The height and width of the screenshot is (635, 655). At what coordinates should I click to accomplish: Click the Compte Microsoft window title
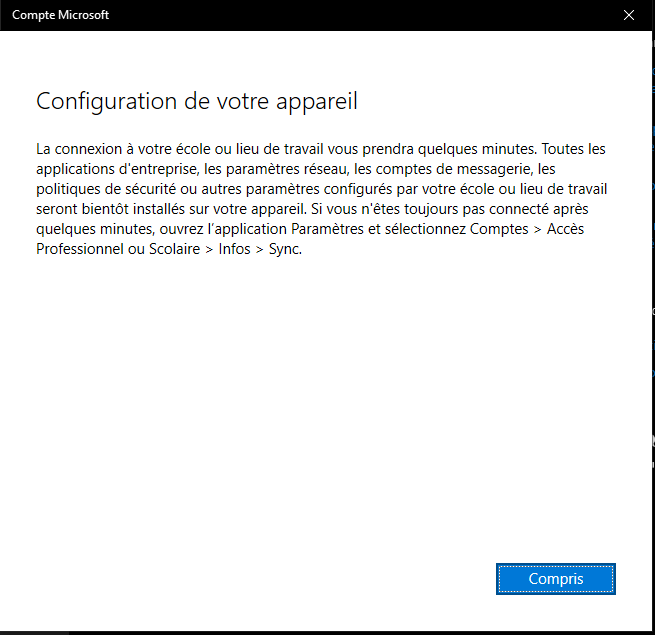(60, 15)
